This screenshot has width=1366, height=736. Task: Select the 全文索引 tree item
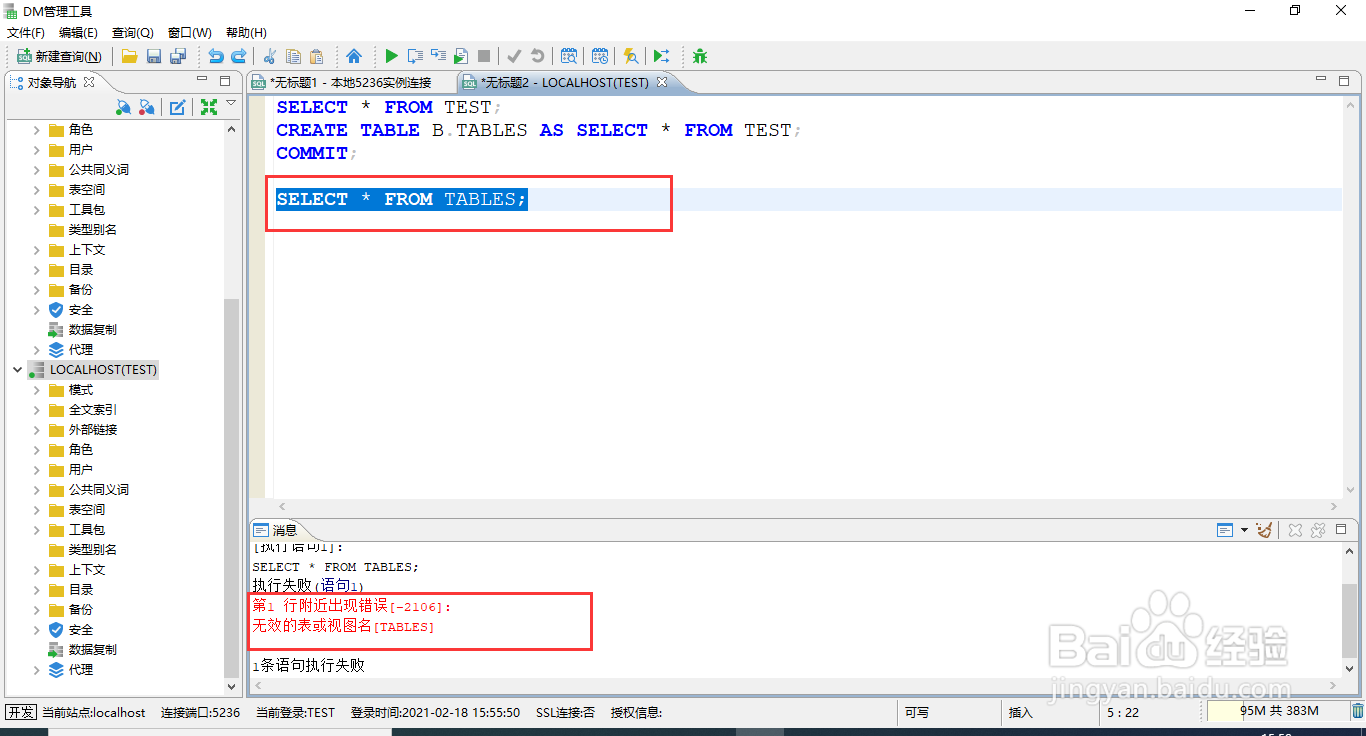click(x=93, y=410)
